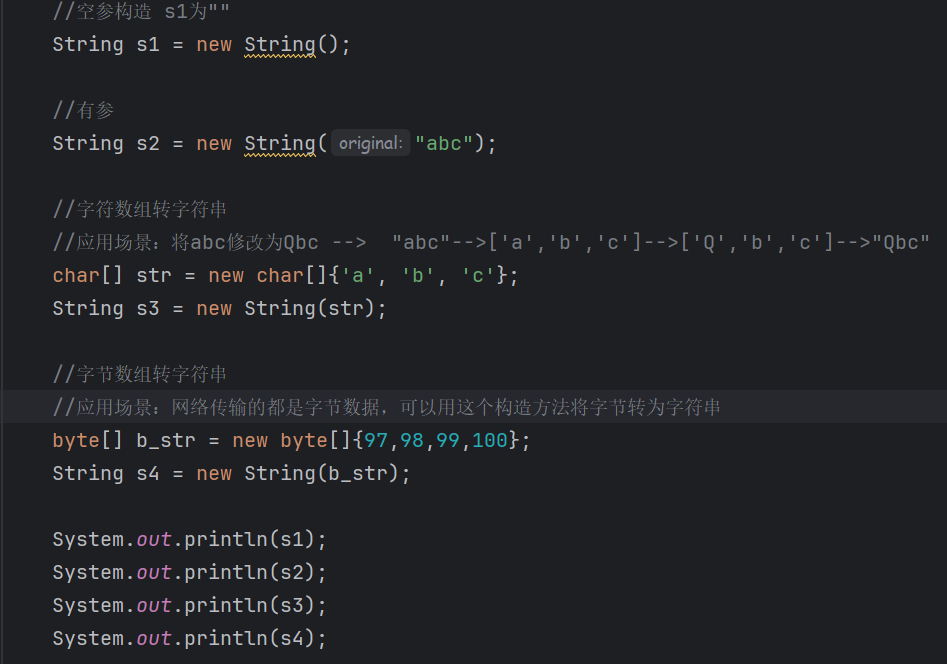Image resolution: width=947 pixels, height=664 pixels.
Task: Click the line "String s4 = new String(b_str);"
Action: click(231, 474)
